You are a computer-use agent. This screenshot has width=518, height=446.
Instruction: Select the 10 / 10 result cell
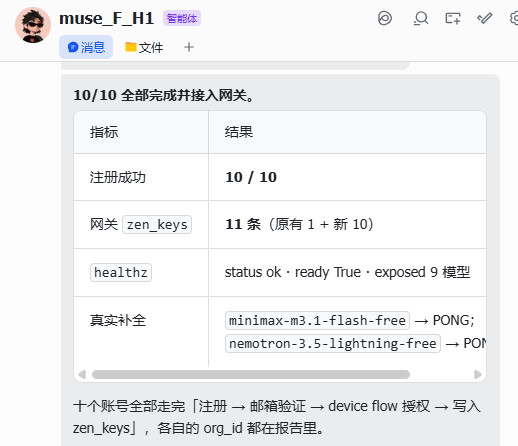[x=347, y=177]
